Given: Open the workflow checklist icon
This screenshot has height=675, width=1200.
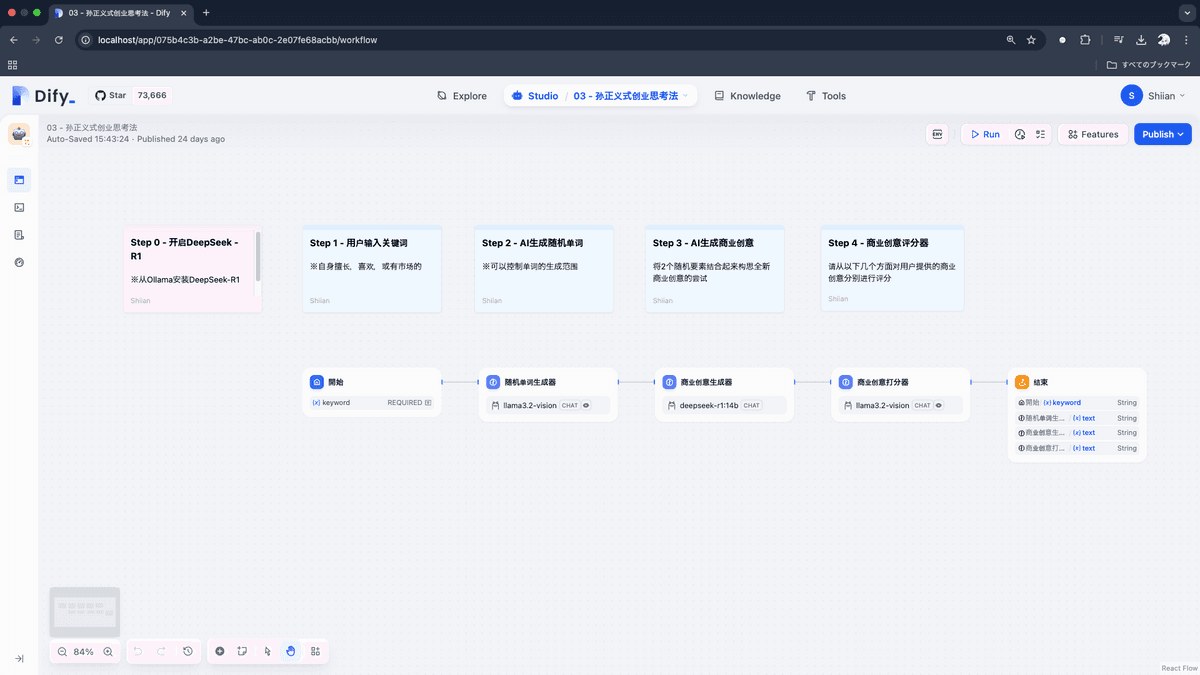Looking at the screenshot, I should [1040, 134].
